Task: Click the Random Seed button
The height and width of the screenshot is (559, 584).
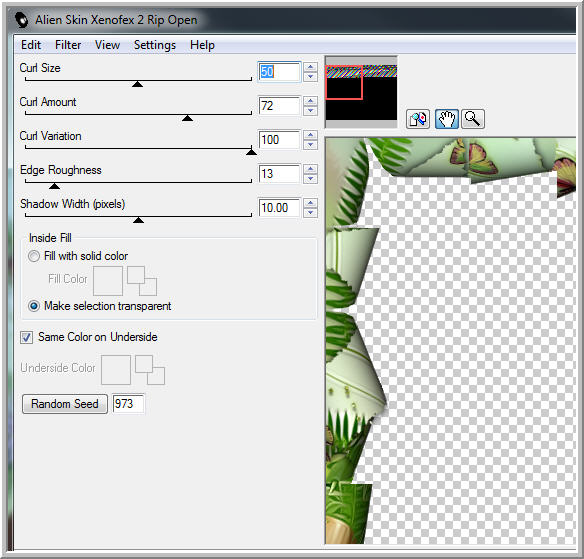Action: pos(65,404)
